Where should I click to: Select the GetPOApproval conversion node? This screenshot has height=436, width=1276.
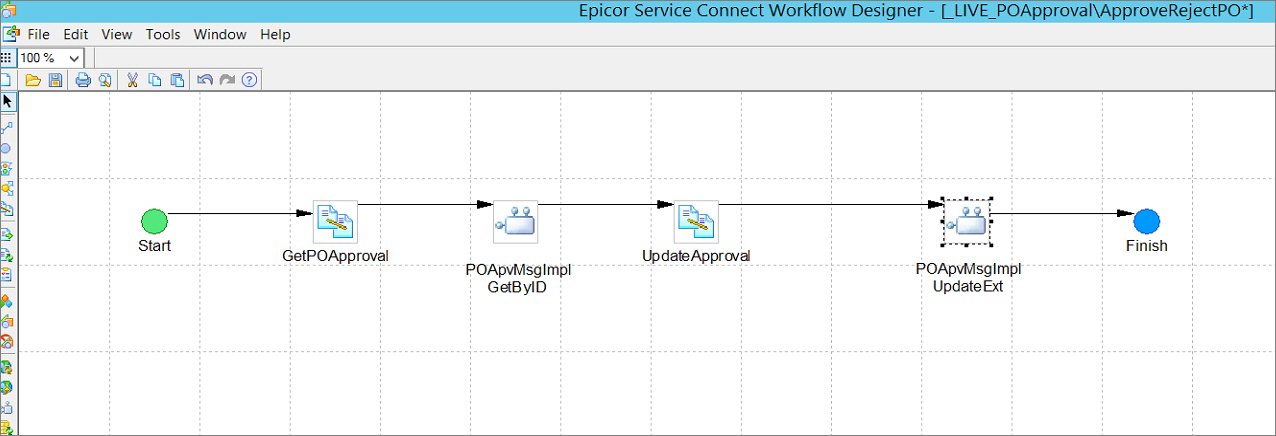[x=335, y=222]
